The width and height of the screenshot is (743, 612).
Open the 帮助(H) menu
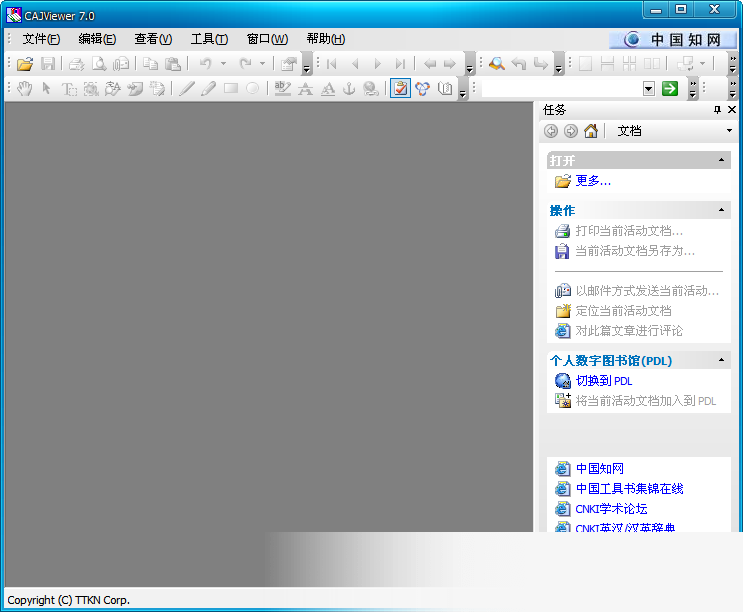(x=326, y=39)
